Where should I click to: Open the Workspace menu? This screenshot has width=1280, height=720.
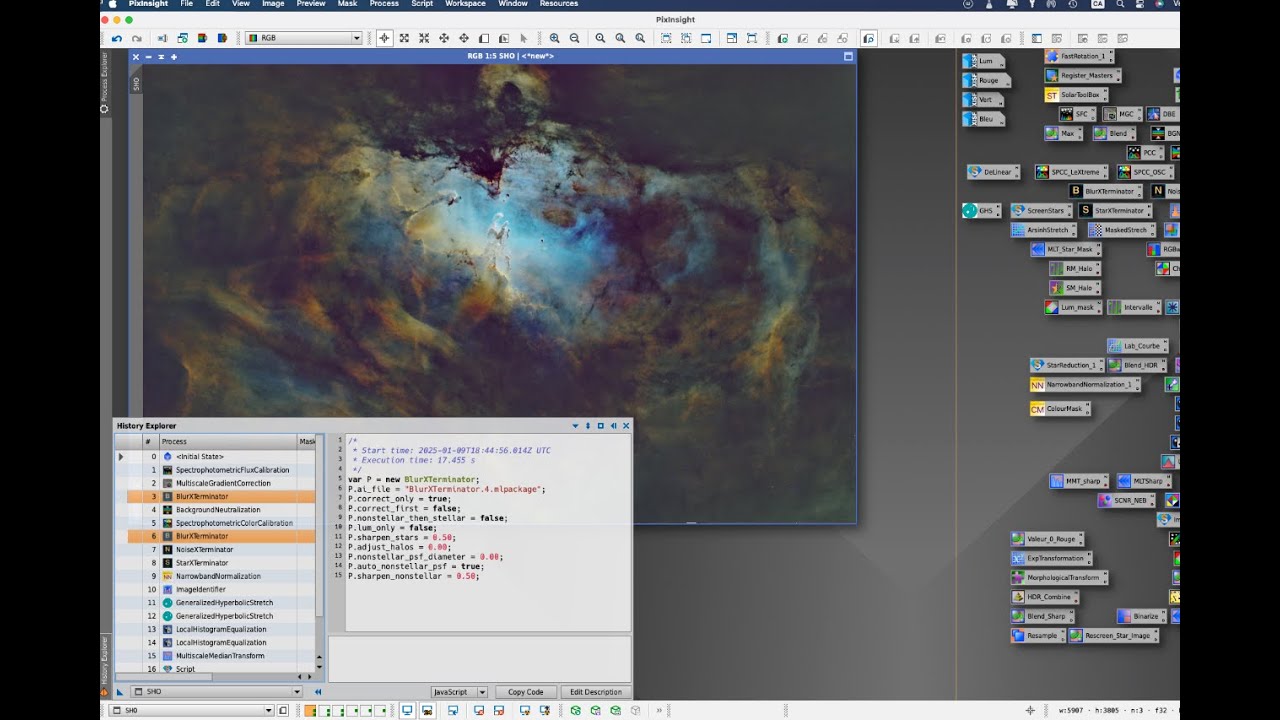click(465, 4)
